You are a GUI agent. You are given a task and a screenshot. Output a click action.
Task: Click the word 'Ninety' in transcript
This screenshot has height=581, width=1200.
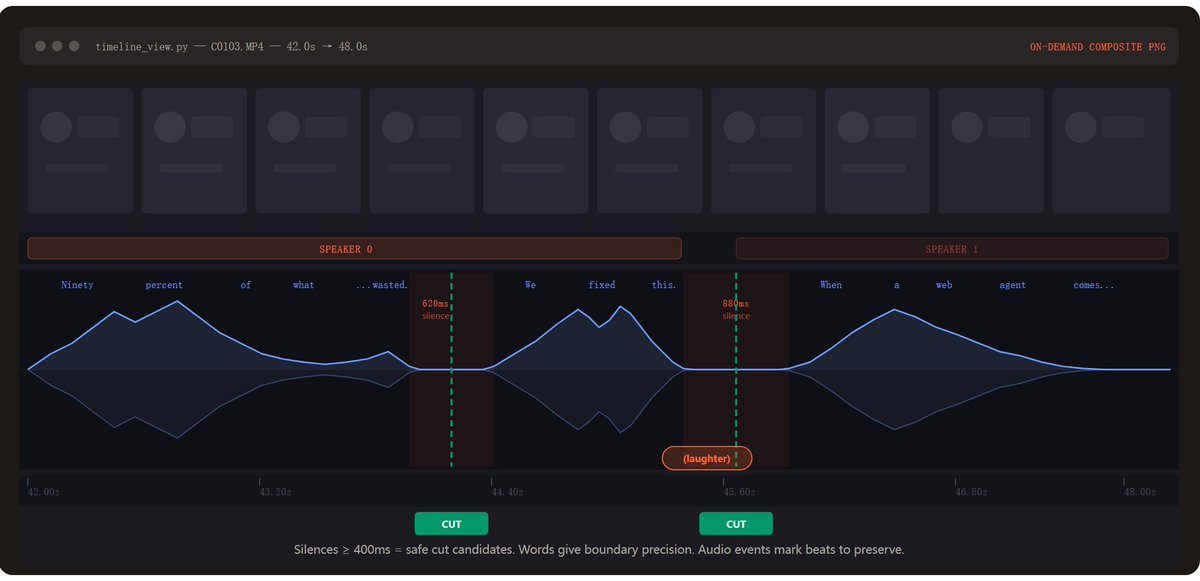pos(77,285)
